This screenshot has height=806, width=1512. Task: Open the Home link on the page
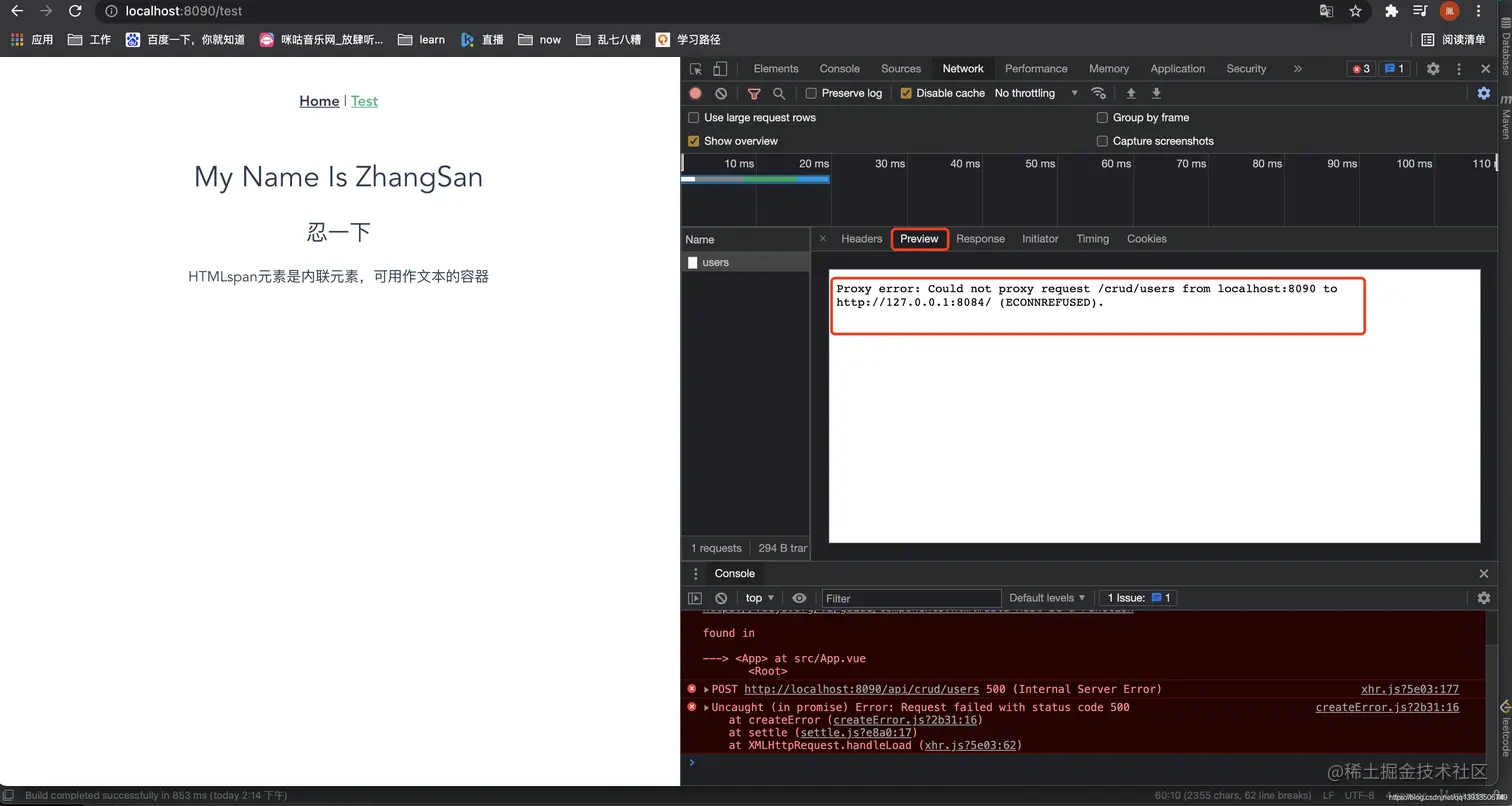point(319,101)
